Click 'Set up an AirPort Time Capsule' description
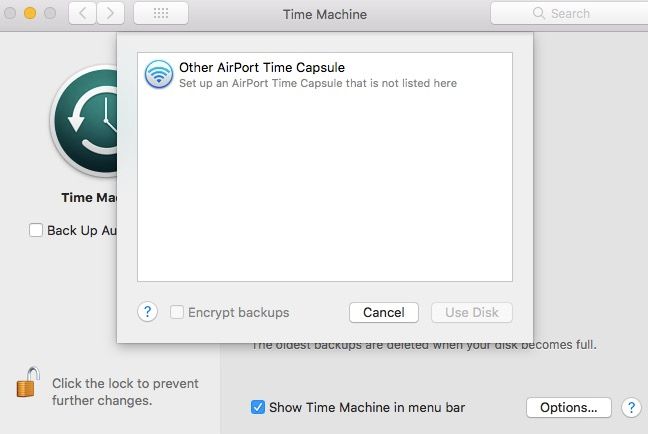The width and height of the screenshot is (648, 434). pyautogui.click(x=318, y=83)
